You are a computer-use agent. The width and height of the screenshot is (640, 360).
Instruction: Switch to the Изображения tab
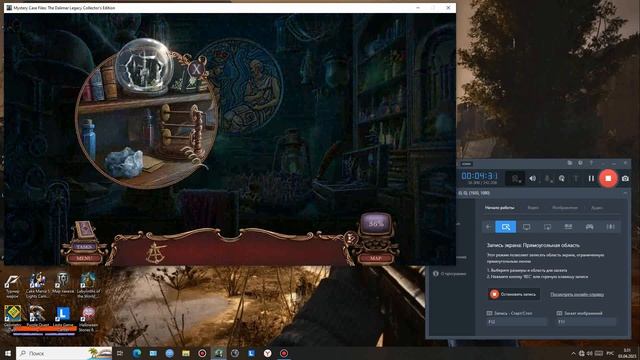coord(565,208)
